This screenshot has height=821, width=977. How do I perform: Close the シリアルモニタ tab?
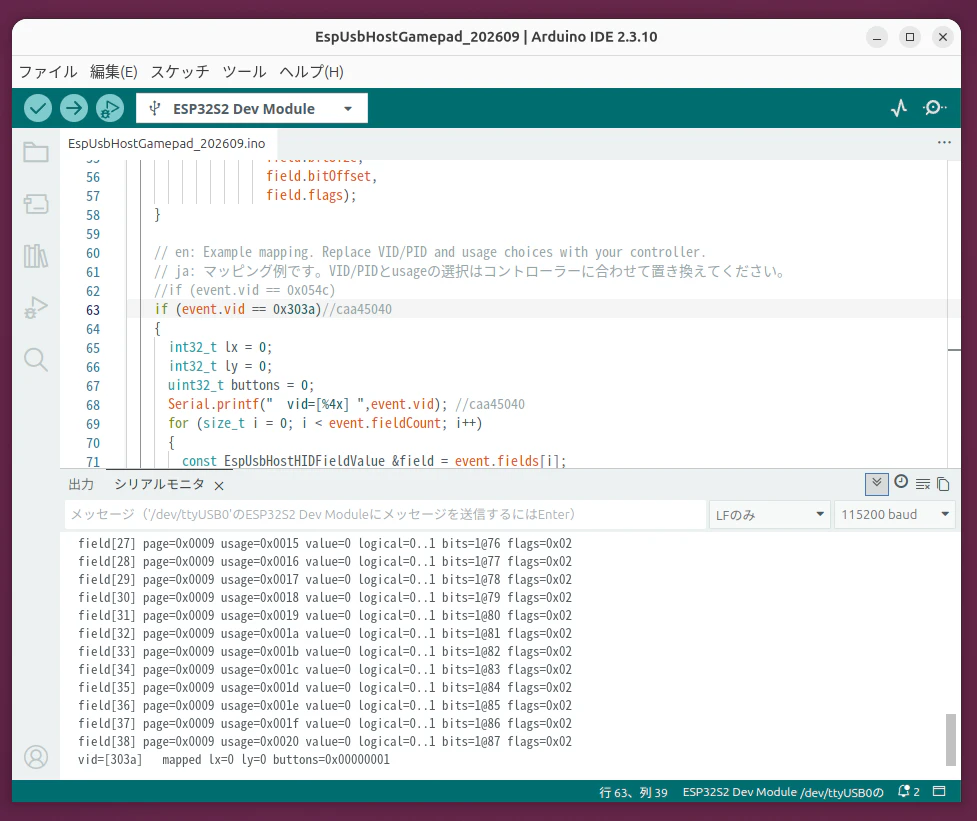tap(219, 486)
